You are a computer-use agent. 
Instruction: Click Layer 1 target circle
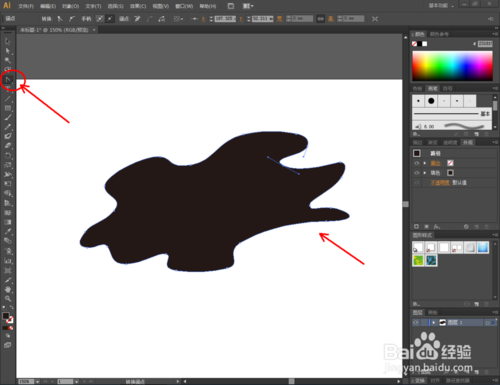(487, 323)
